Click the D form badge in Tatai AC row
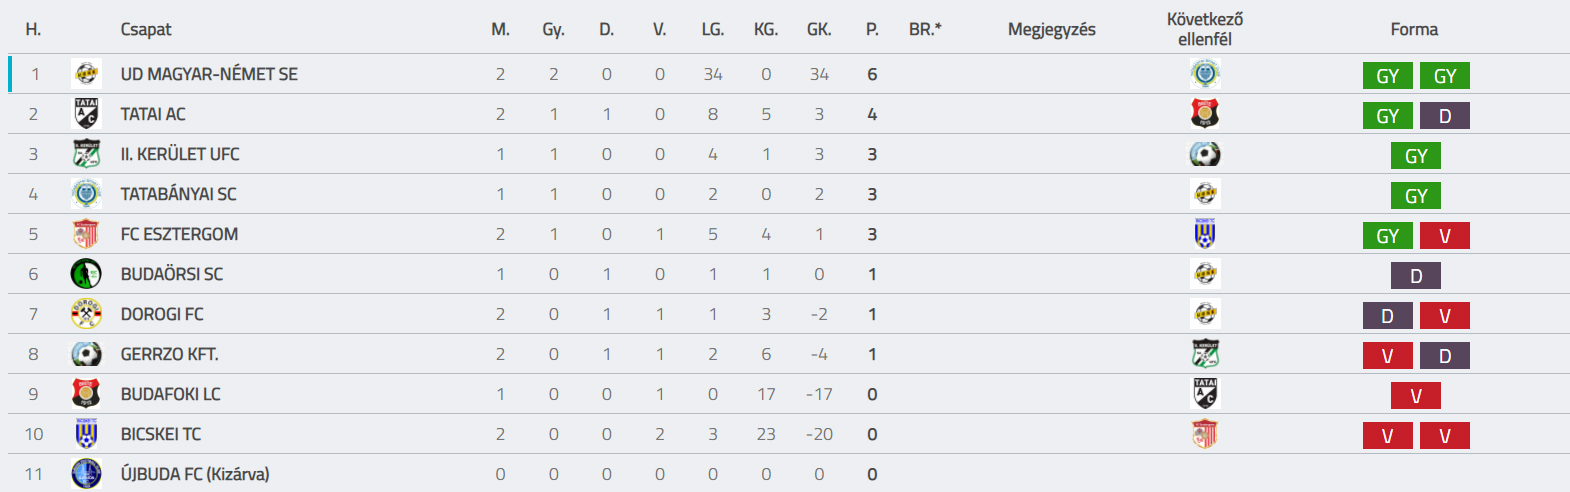This screenshot has height=492, width=1570. click(x=1445, y=116)
